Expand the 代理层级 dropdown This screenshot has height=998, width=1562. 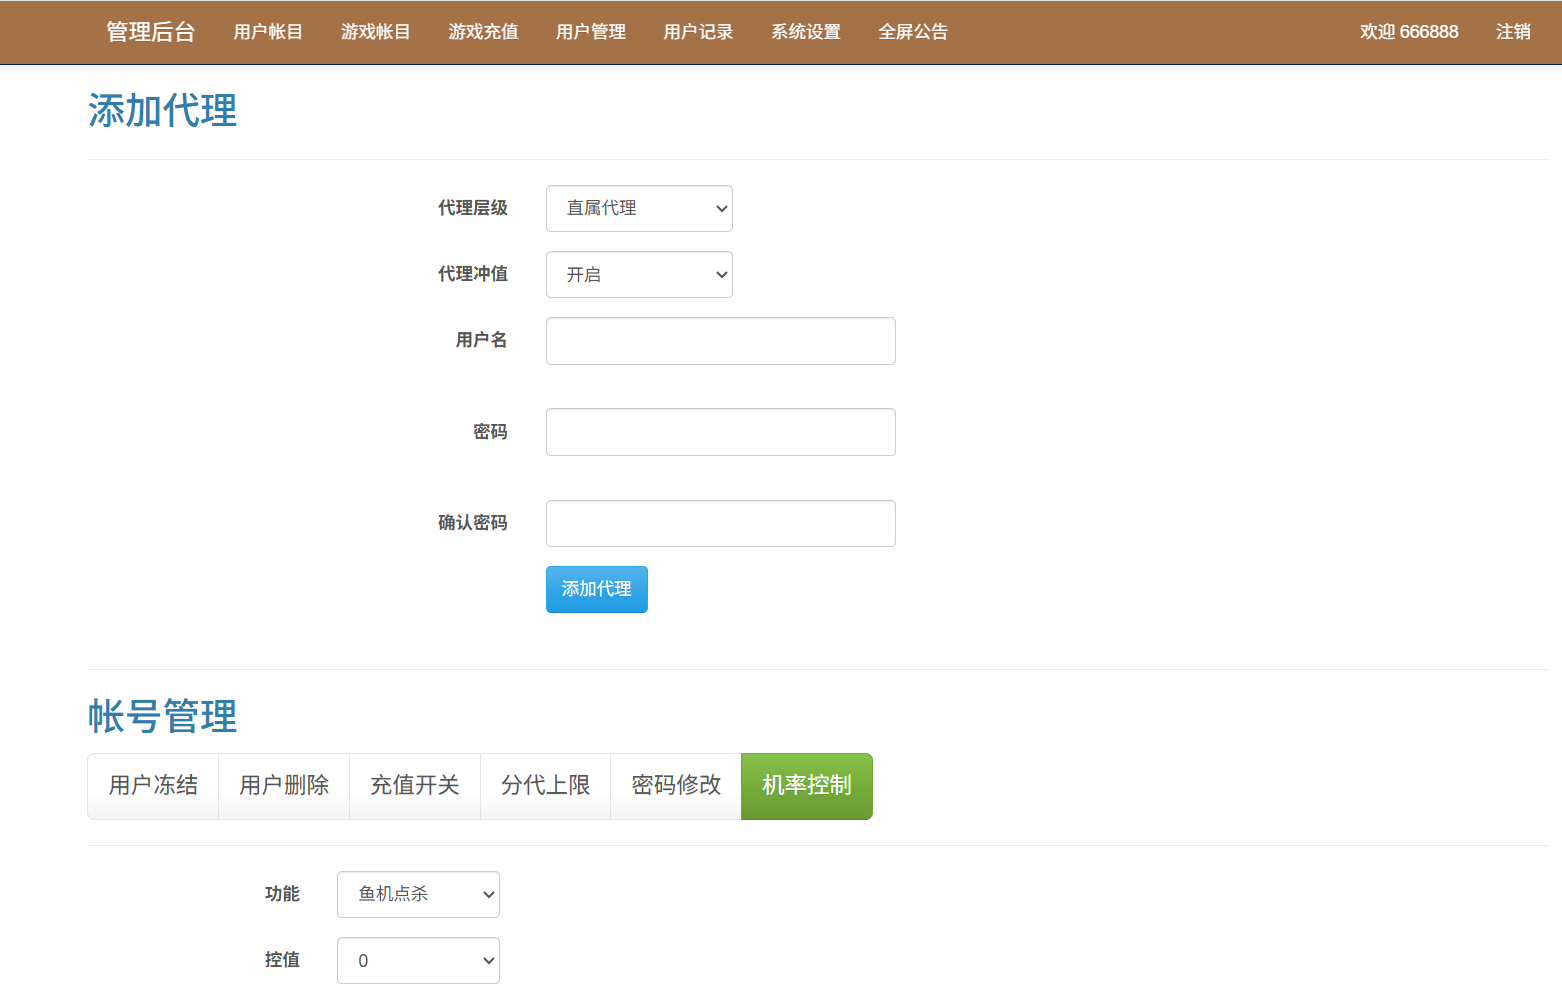pyautogui.click(x=639, y=208)
